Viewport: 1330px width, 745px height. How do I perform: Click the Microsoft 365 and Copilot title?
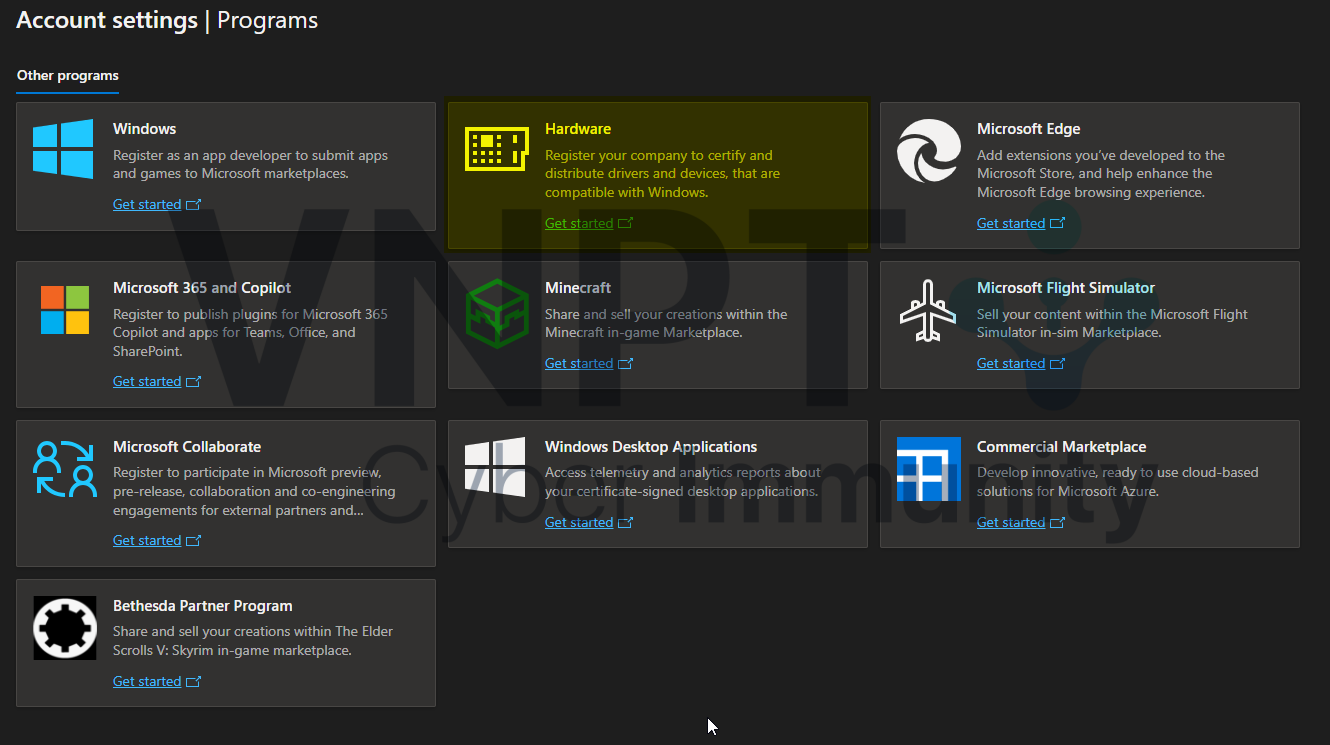click(202, 288)
